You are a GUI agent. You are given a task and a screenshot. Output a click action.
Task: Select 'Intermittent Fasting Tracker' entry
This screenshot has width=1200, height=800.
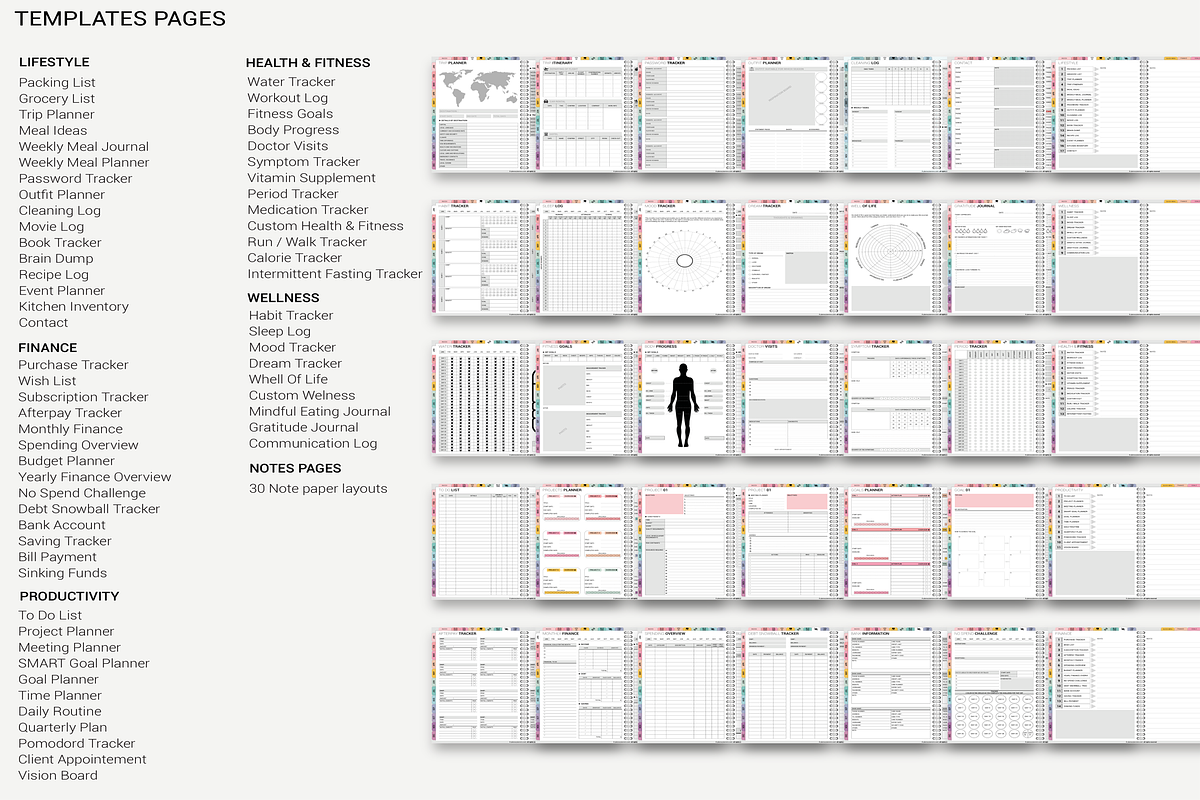point(335,274)
